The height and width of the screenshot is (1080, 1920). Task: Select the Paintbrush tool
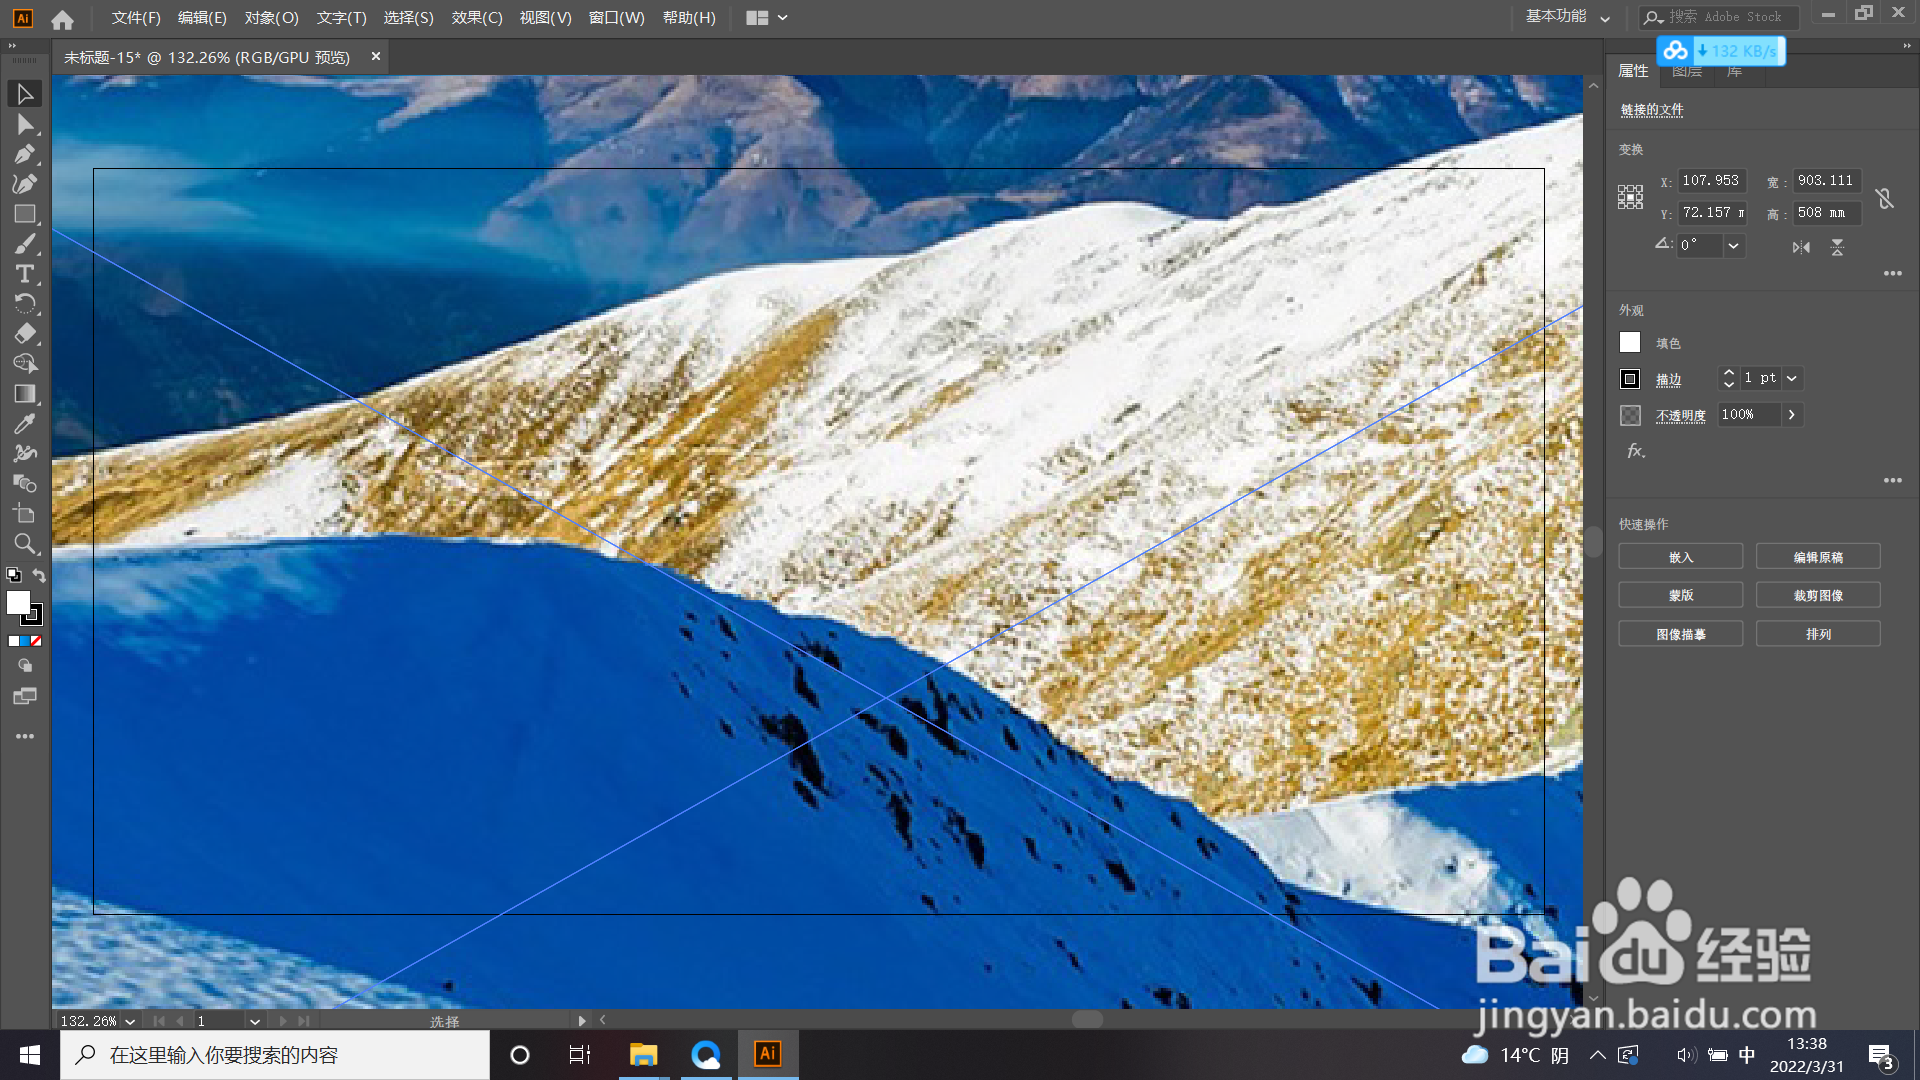pos(25,244)
